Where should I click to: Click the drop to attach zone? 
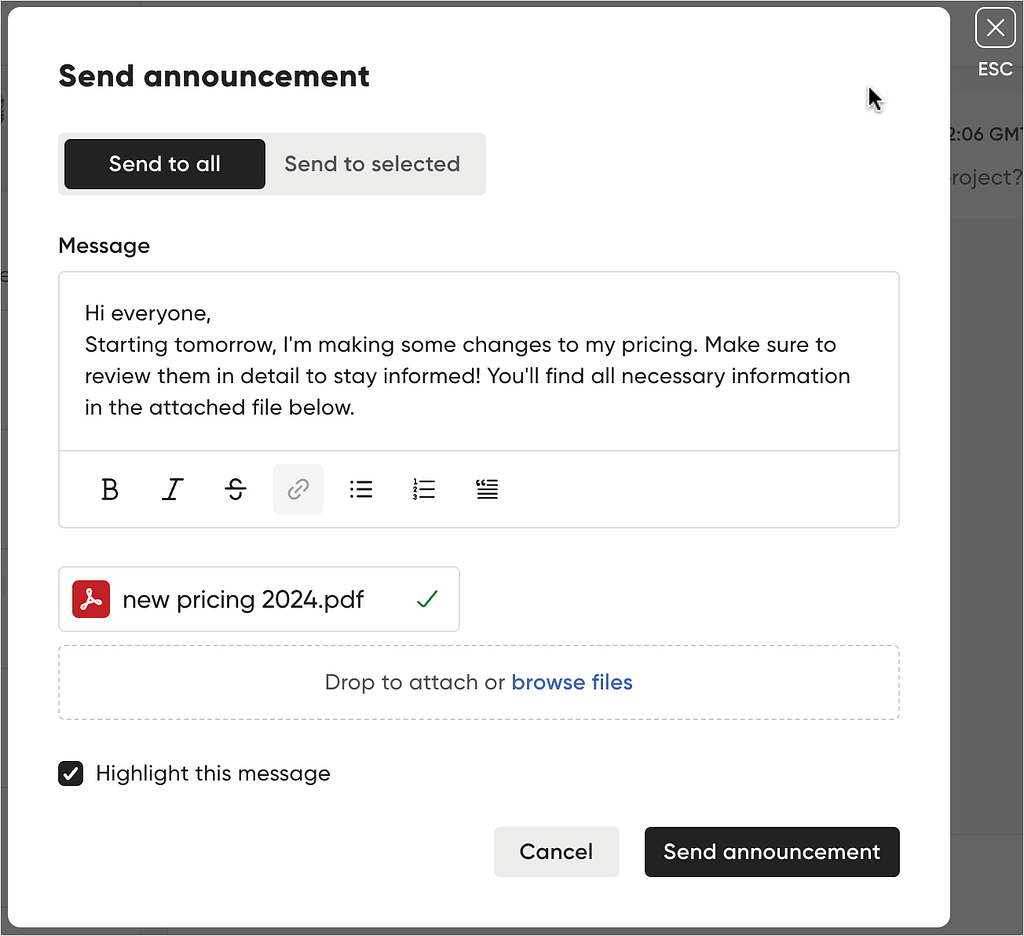tap(479, 683)
